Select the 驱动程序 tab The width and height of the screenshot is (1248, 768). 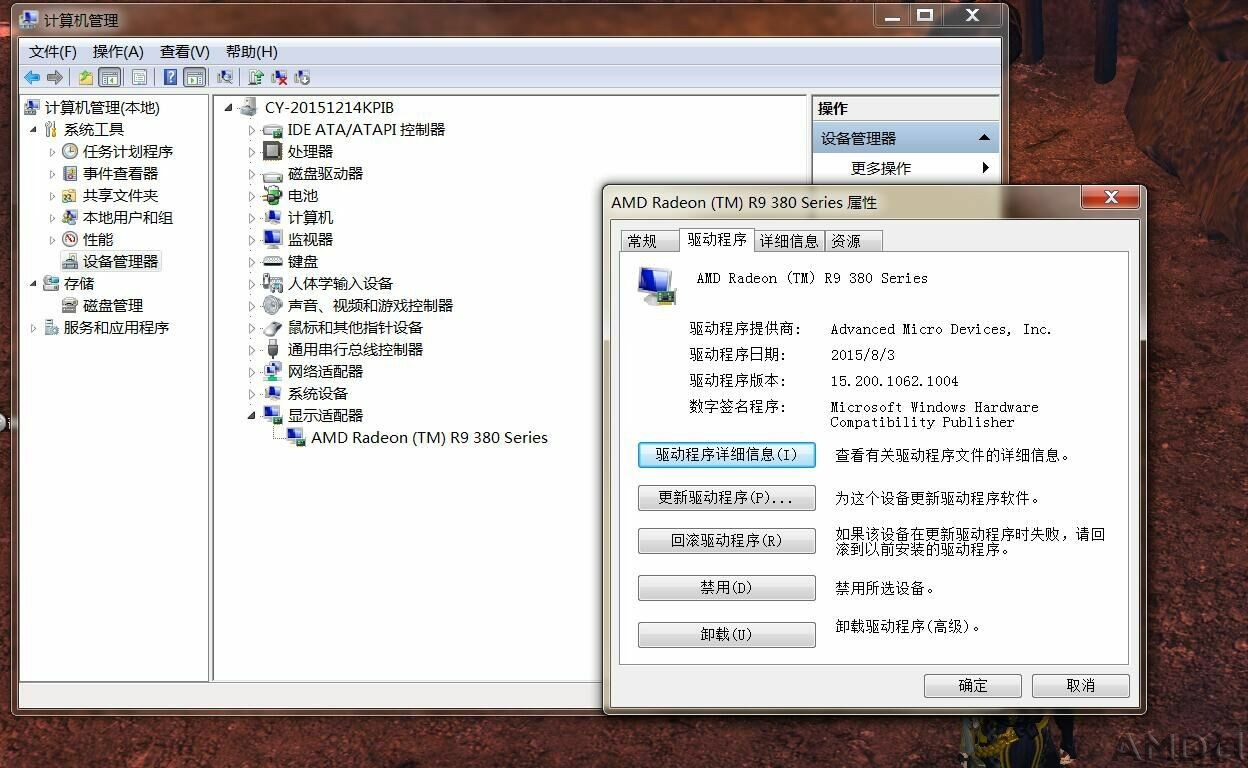pos(717,239)
